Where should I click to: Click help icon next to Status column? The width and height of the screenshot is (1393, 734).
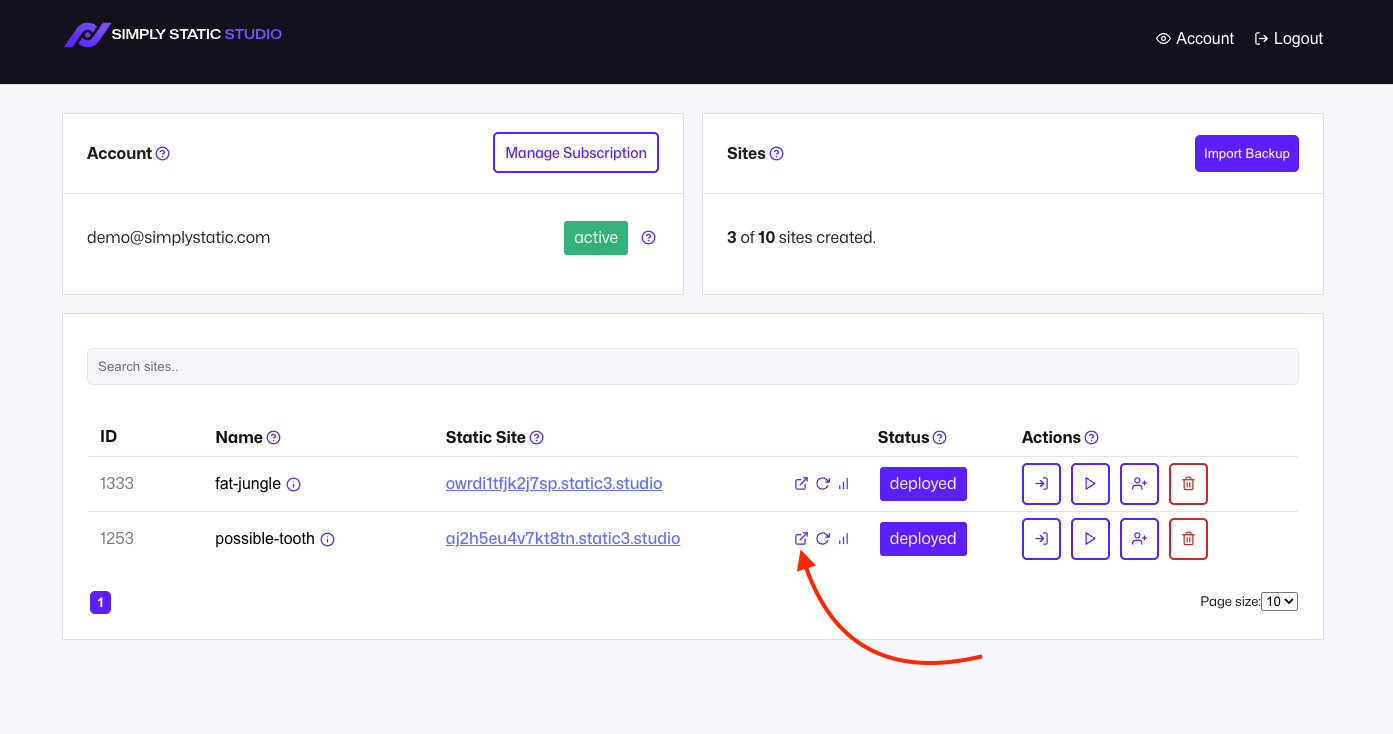point(940,438)
